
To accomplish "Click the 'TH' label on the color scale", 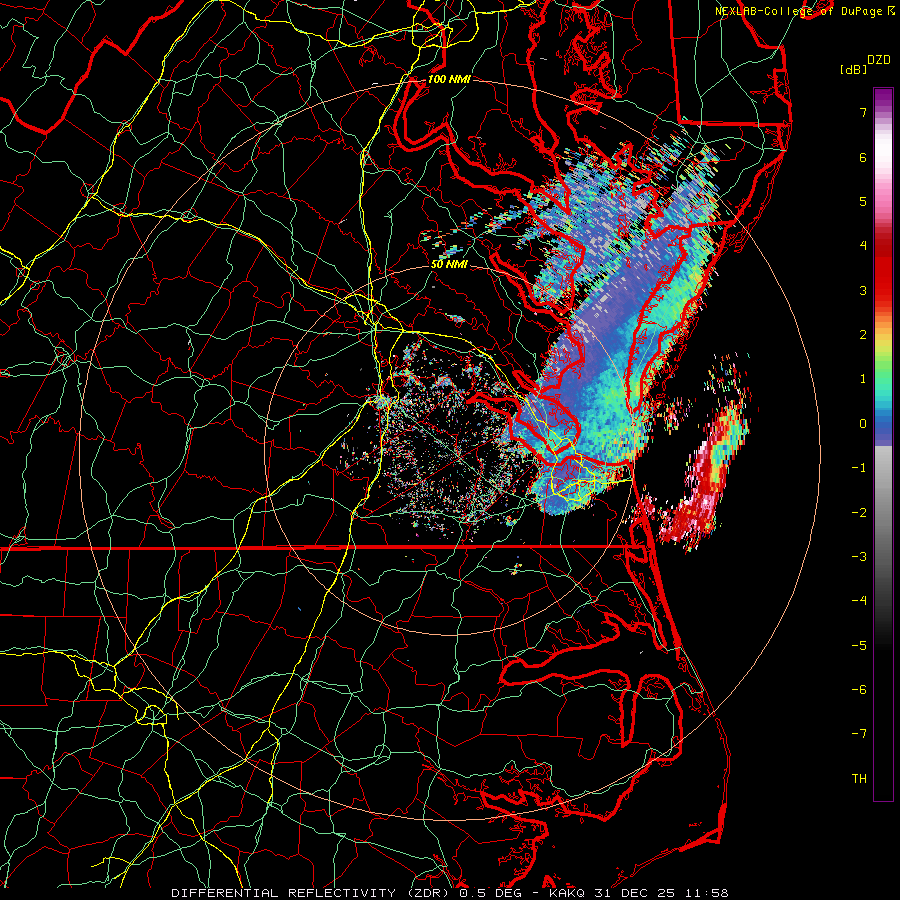I will click(x=859, y=779).
